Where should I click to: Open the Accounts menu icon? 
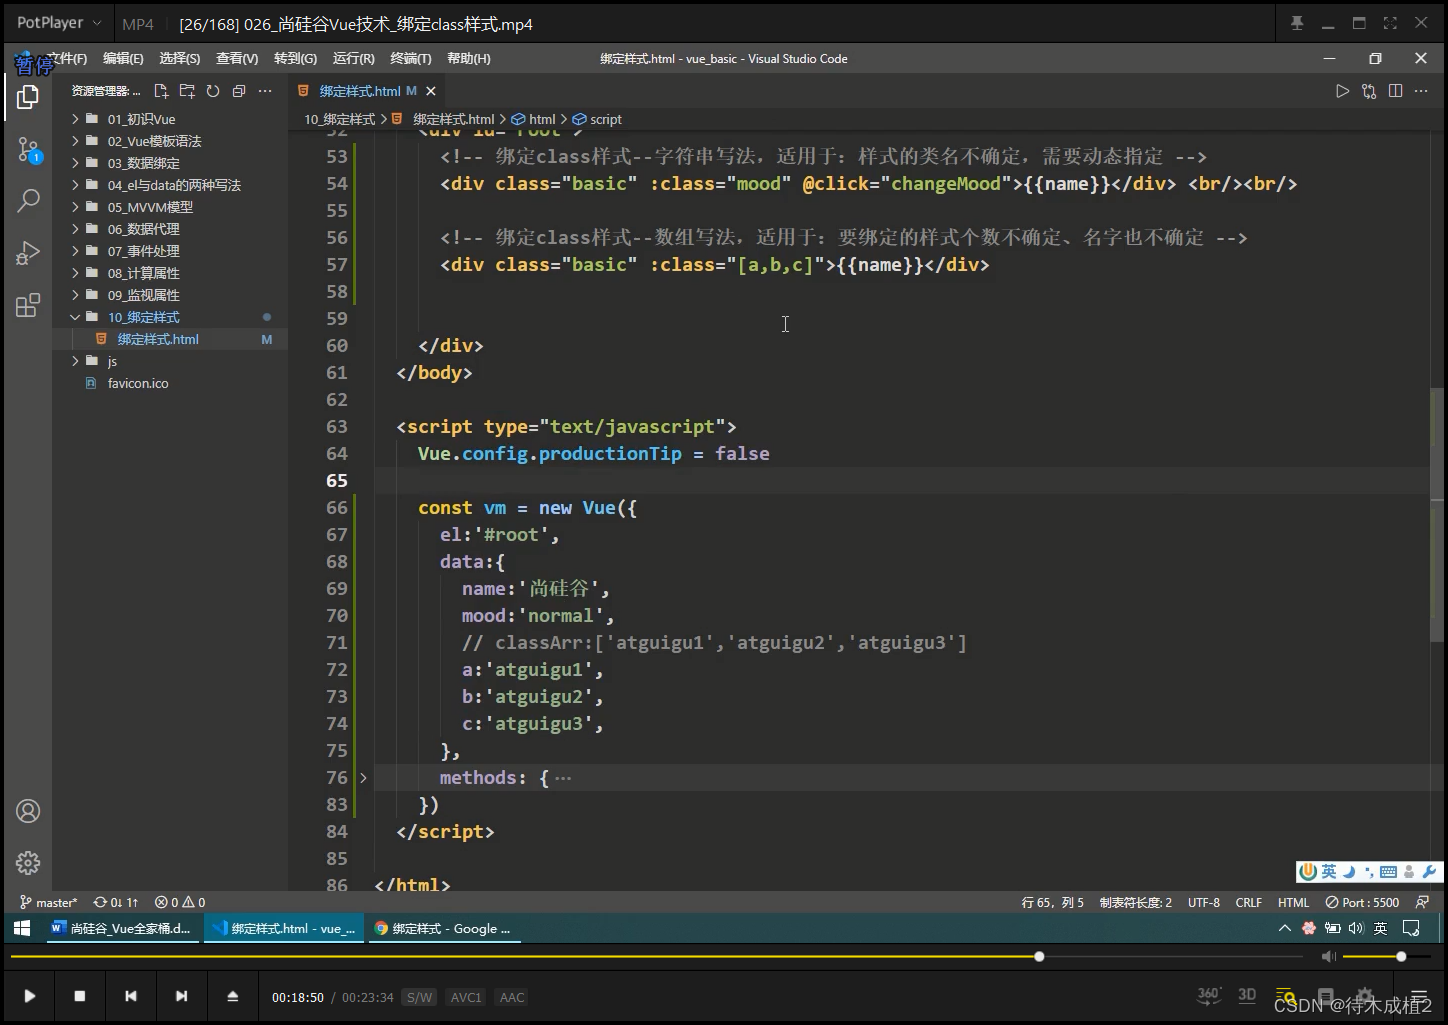28,811
